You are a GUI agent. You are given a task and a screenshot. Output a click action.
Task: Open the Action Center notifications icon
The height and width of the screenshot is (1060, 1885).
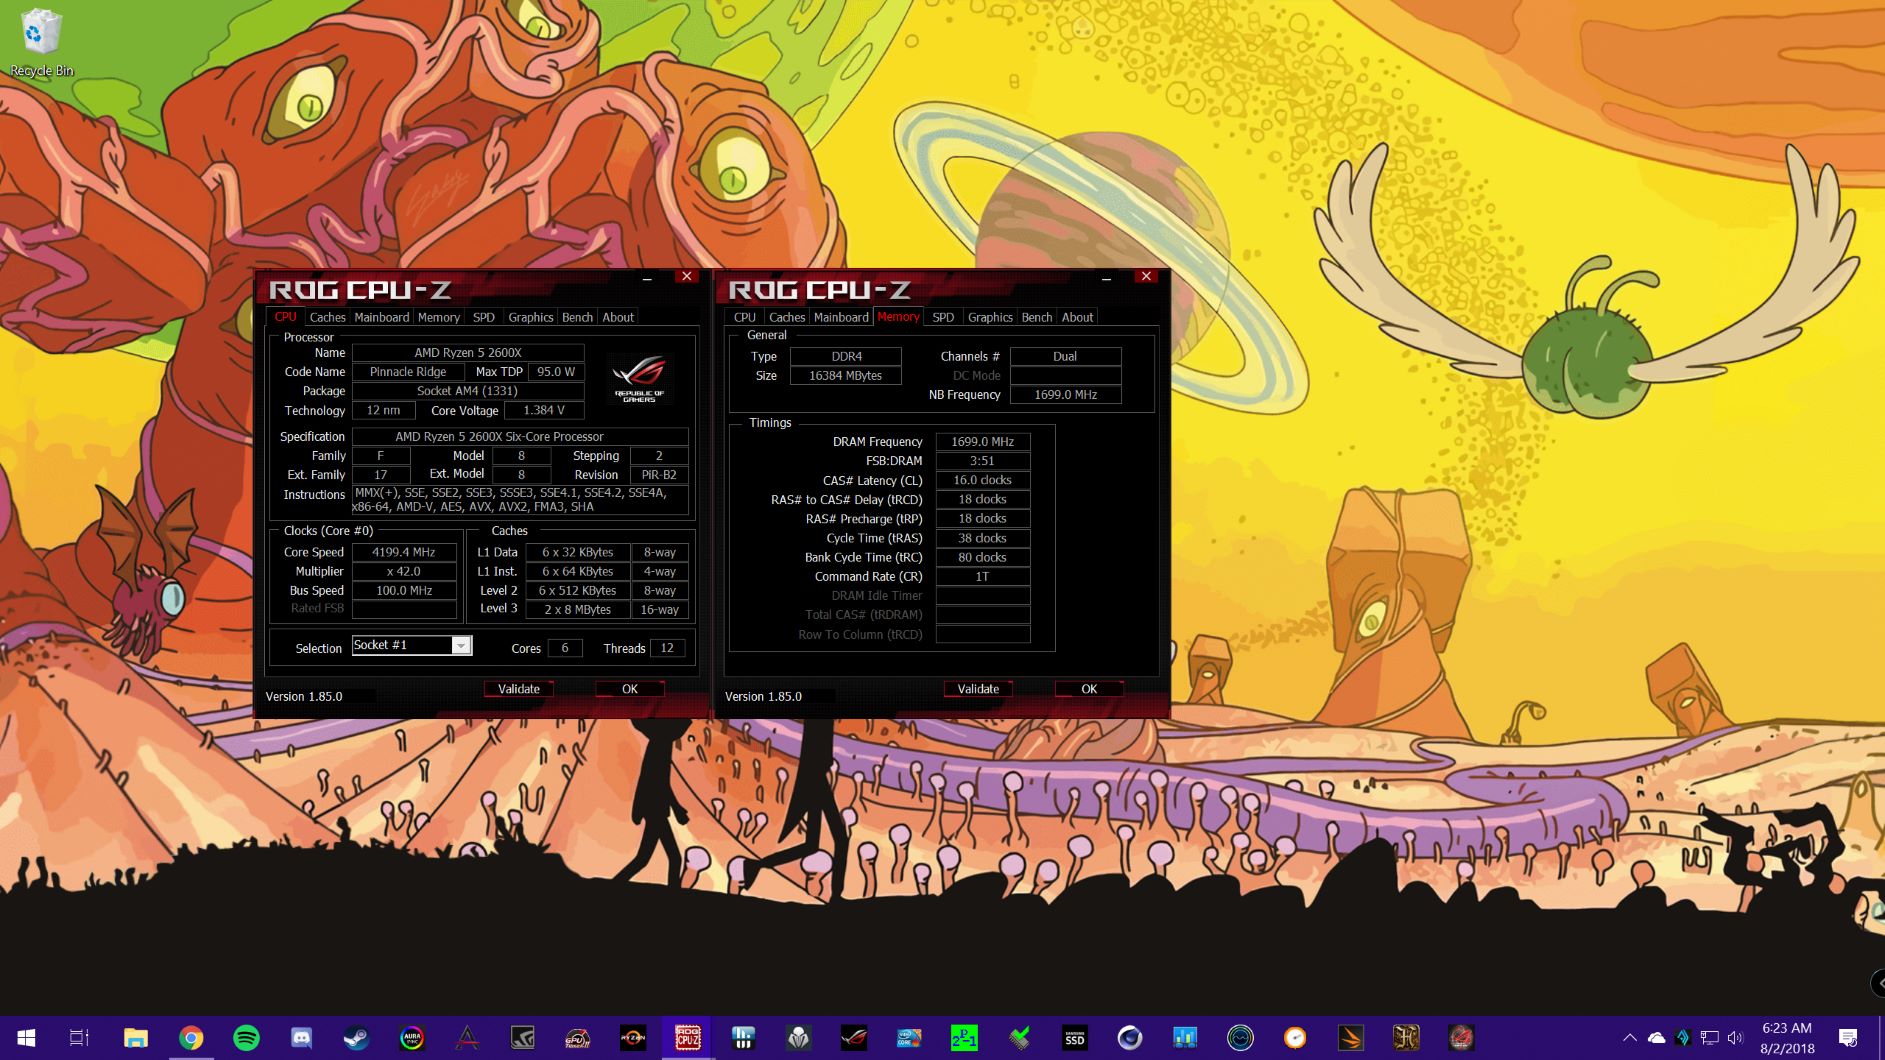1848,1038
